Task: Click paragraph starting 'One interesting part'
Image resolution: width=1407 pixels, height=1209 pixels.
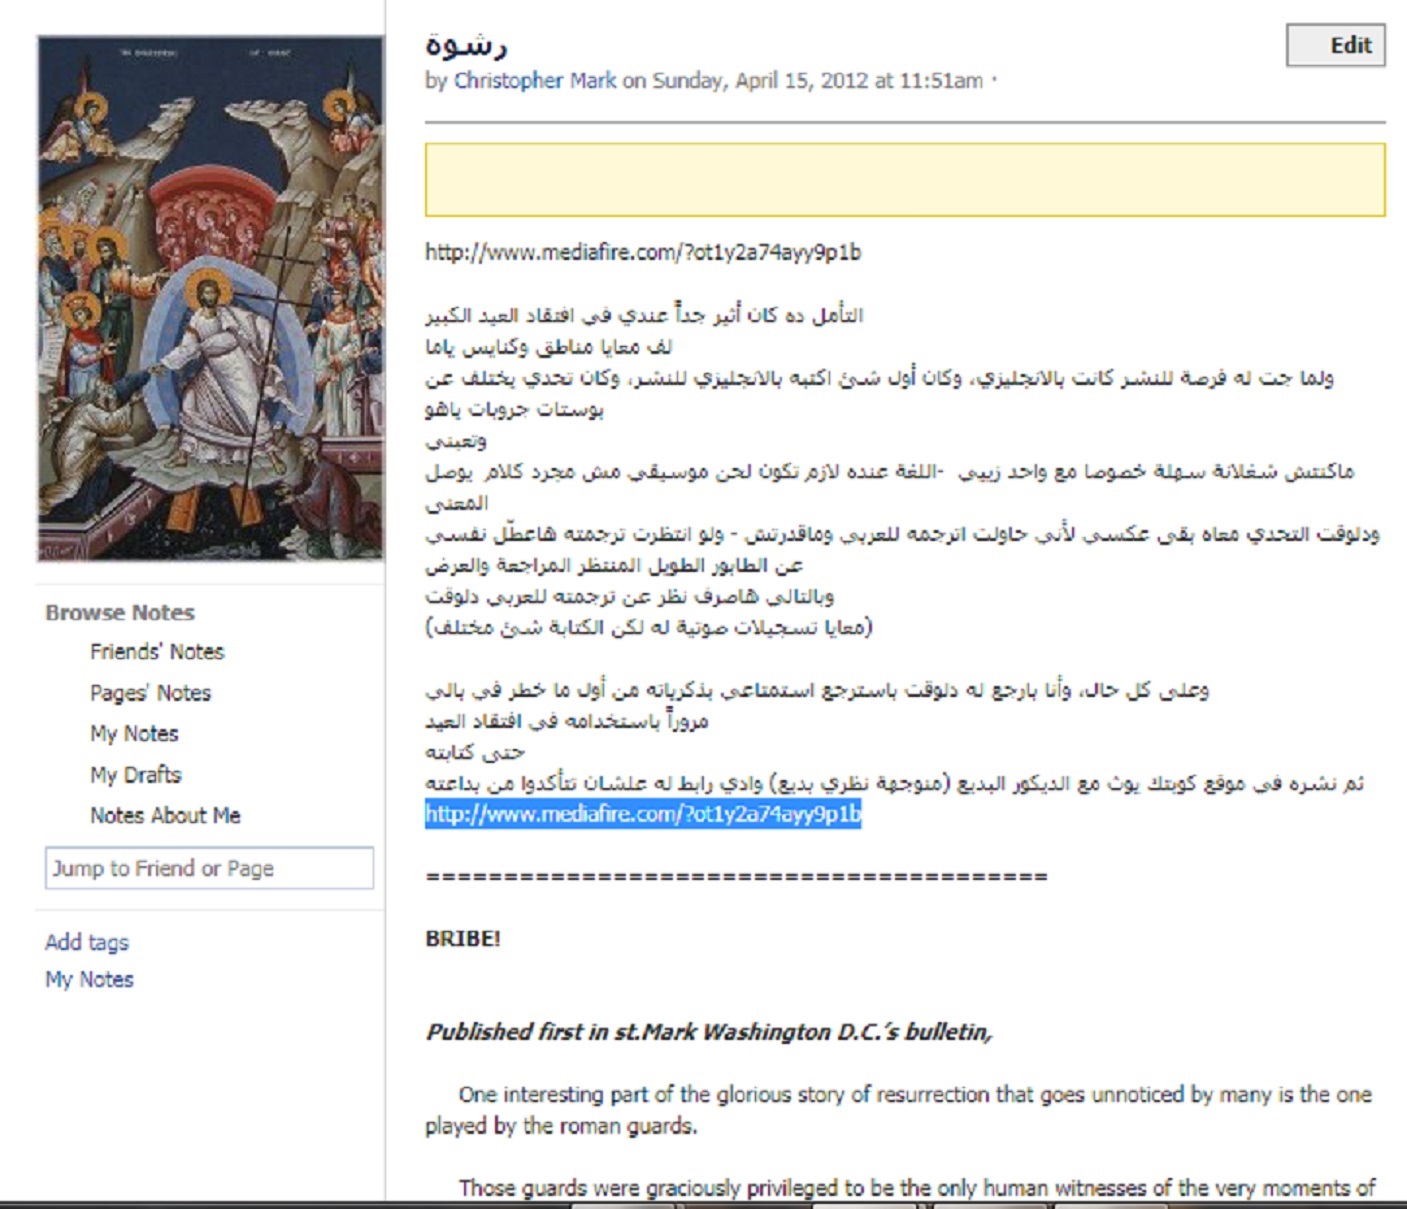Action: coord(898,1110)
